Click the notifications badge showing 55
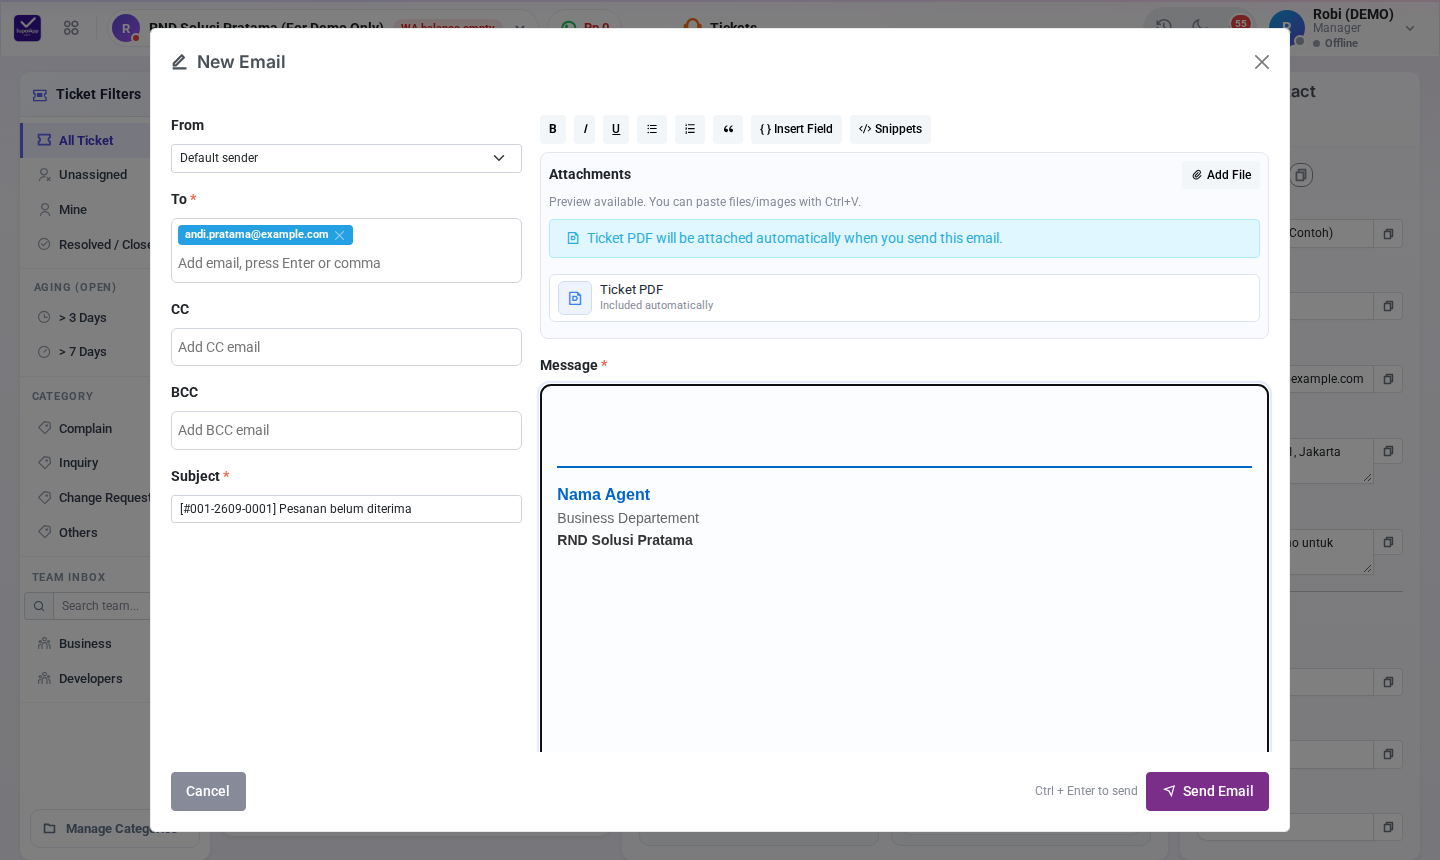The height and width of the screenshot is (860, 1440). pyautogui.click(x=1241, y=23)
